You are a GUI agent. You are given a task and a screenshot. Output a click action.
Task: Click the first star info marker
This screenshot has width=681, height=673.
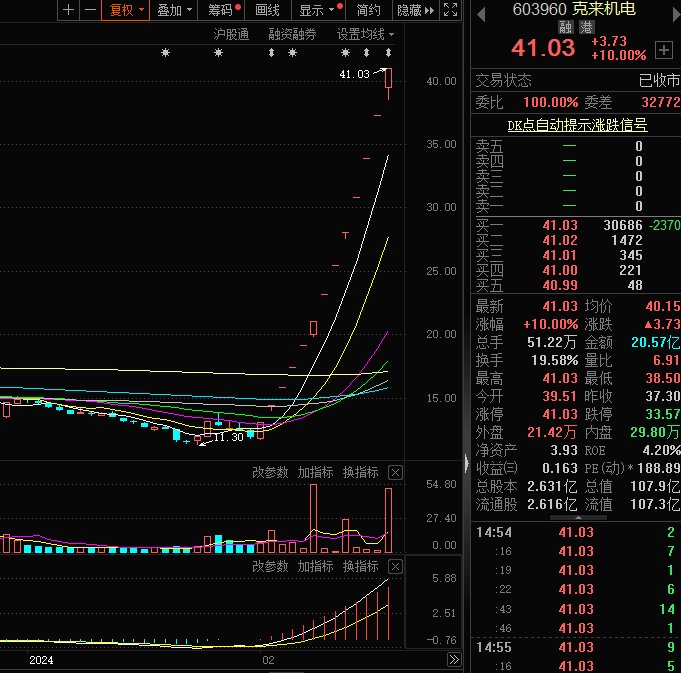pos(165,53)
